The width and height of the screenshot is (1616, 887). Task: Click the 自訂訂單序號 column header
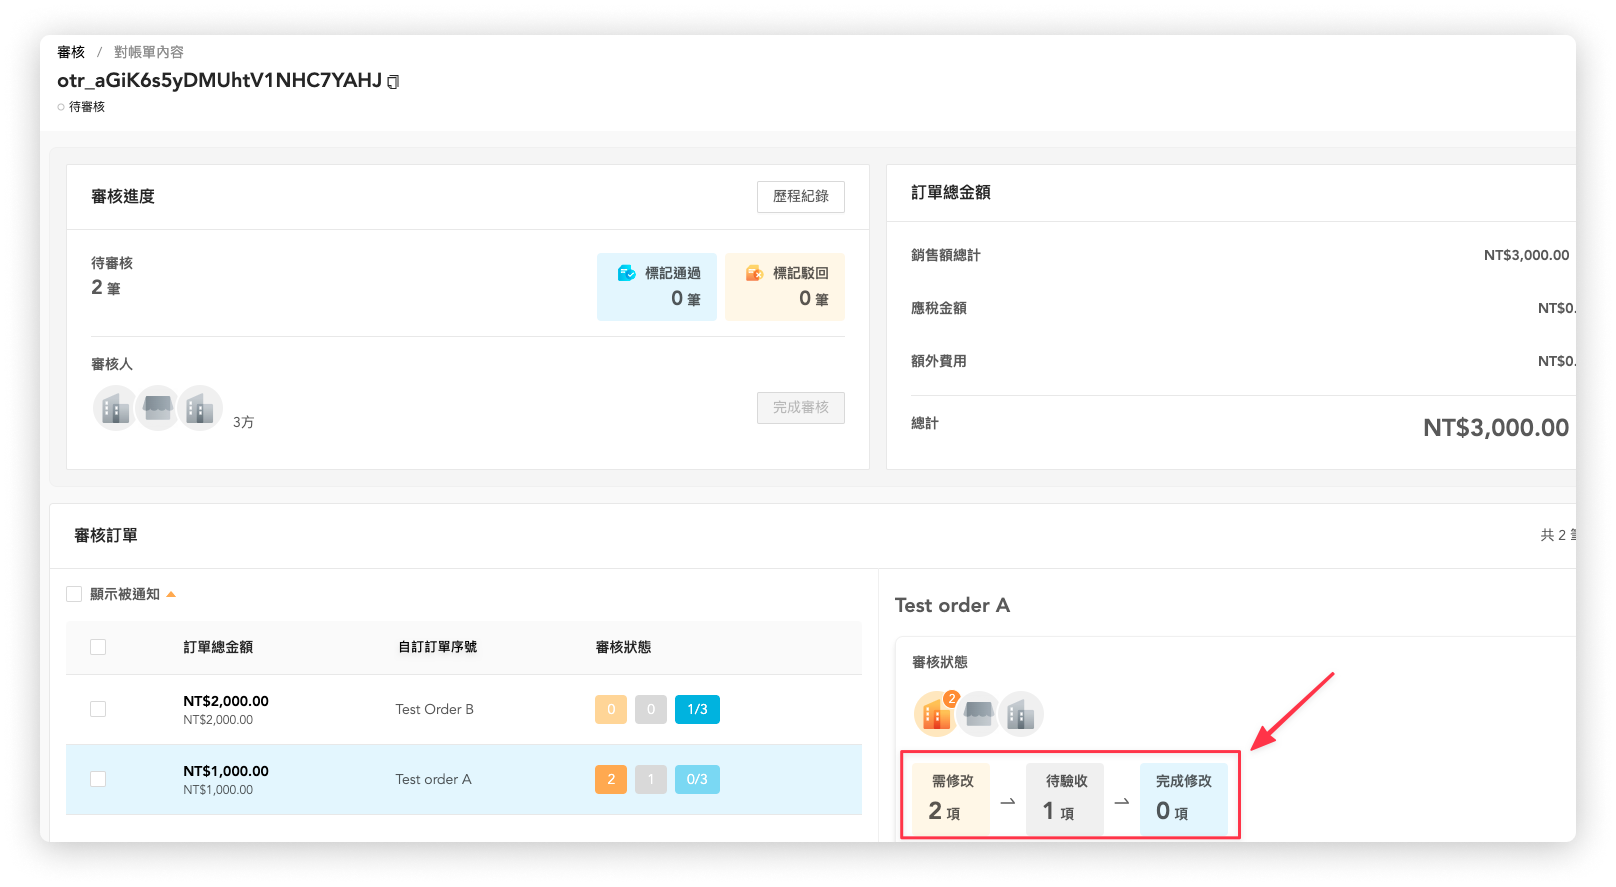click(438, 647)
